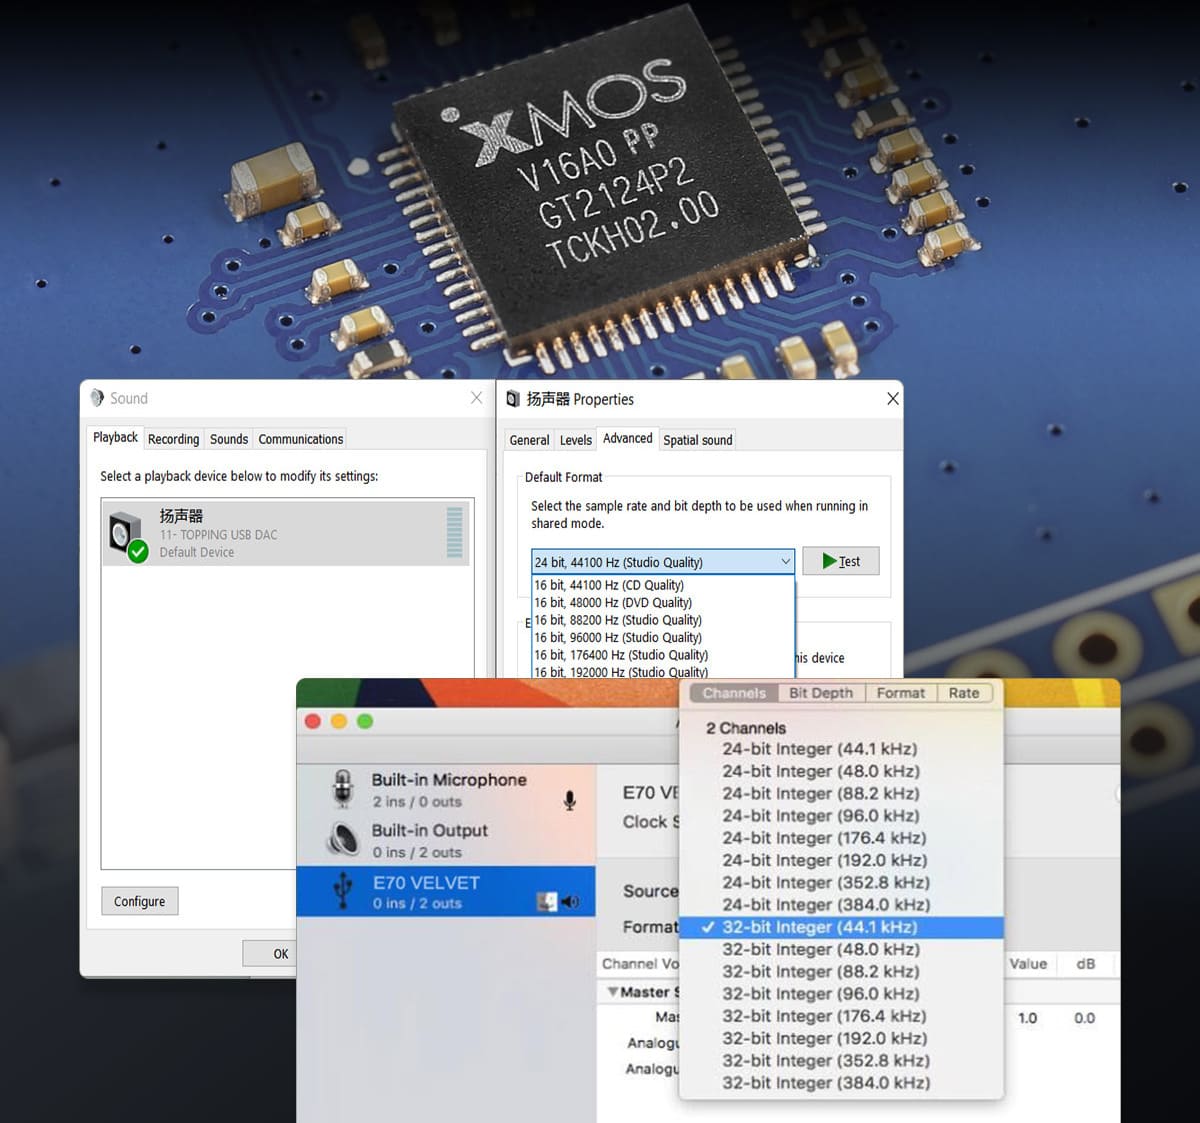Click the red close dot in Audio MIDI window

coord(312,721)
